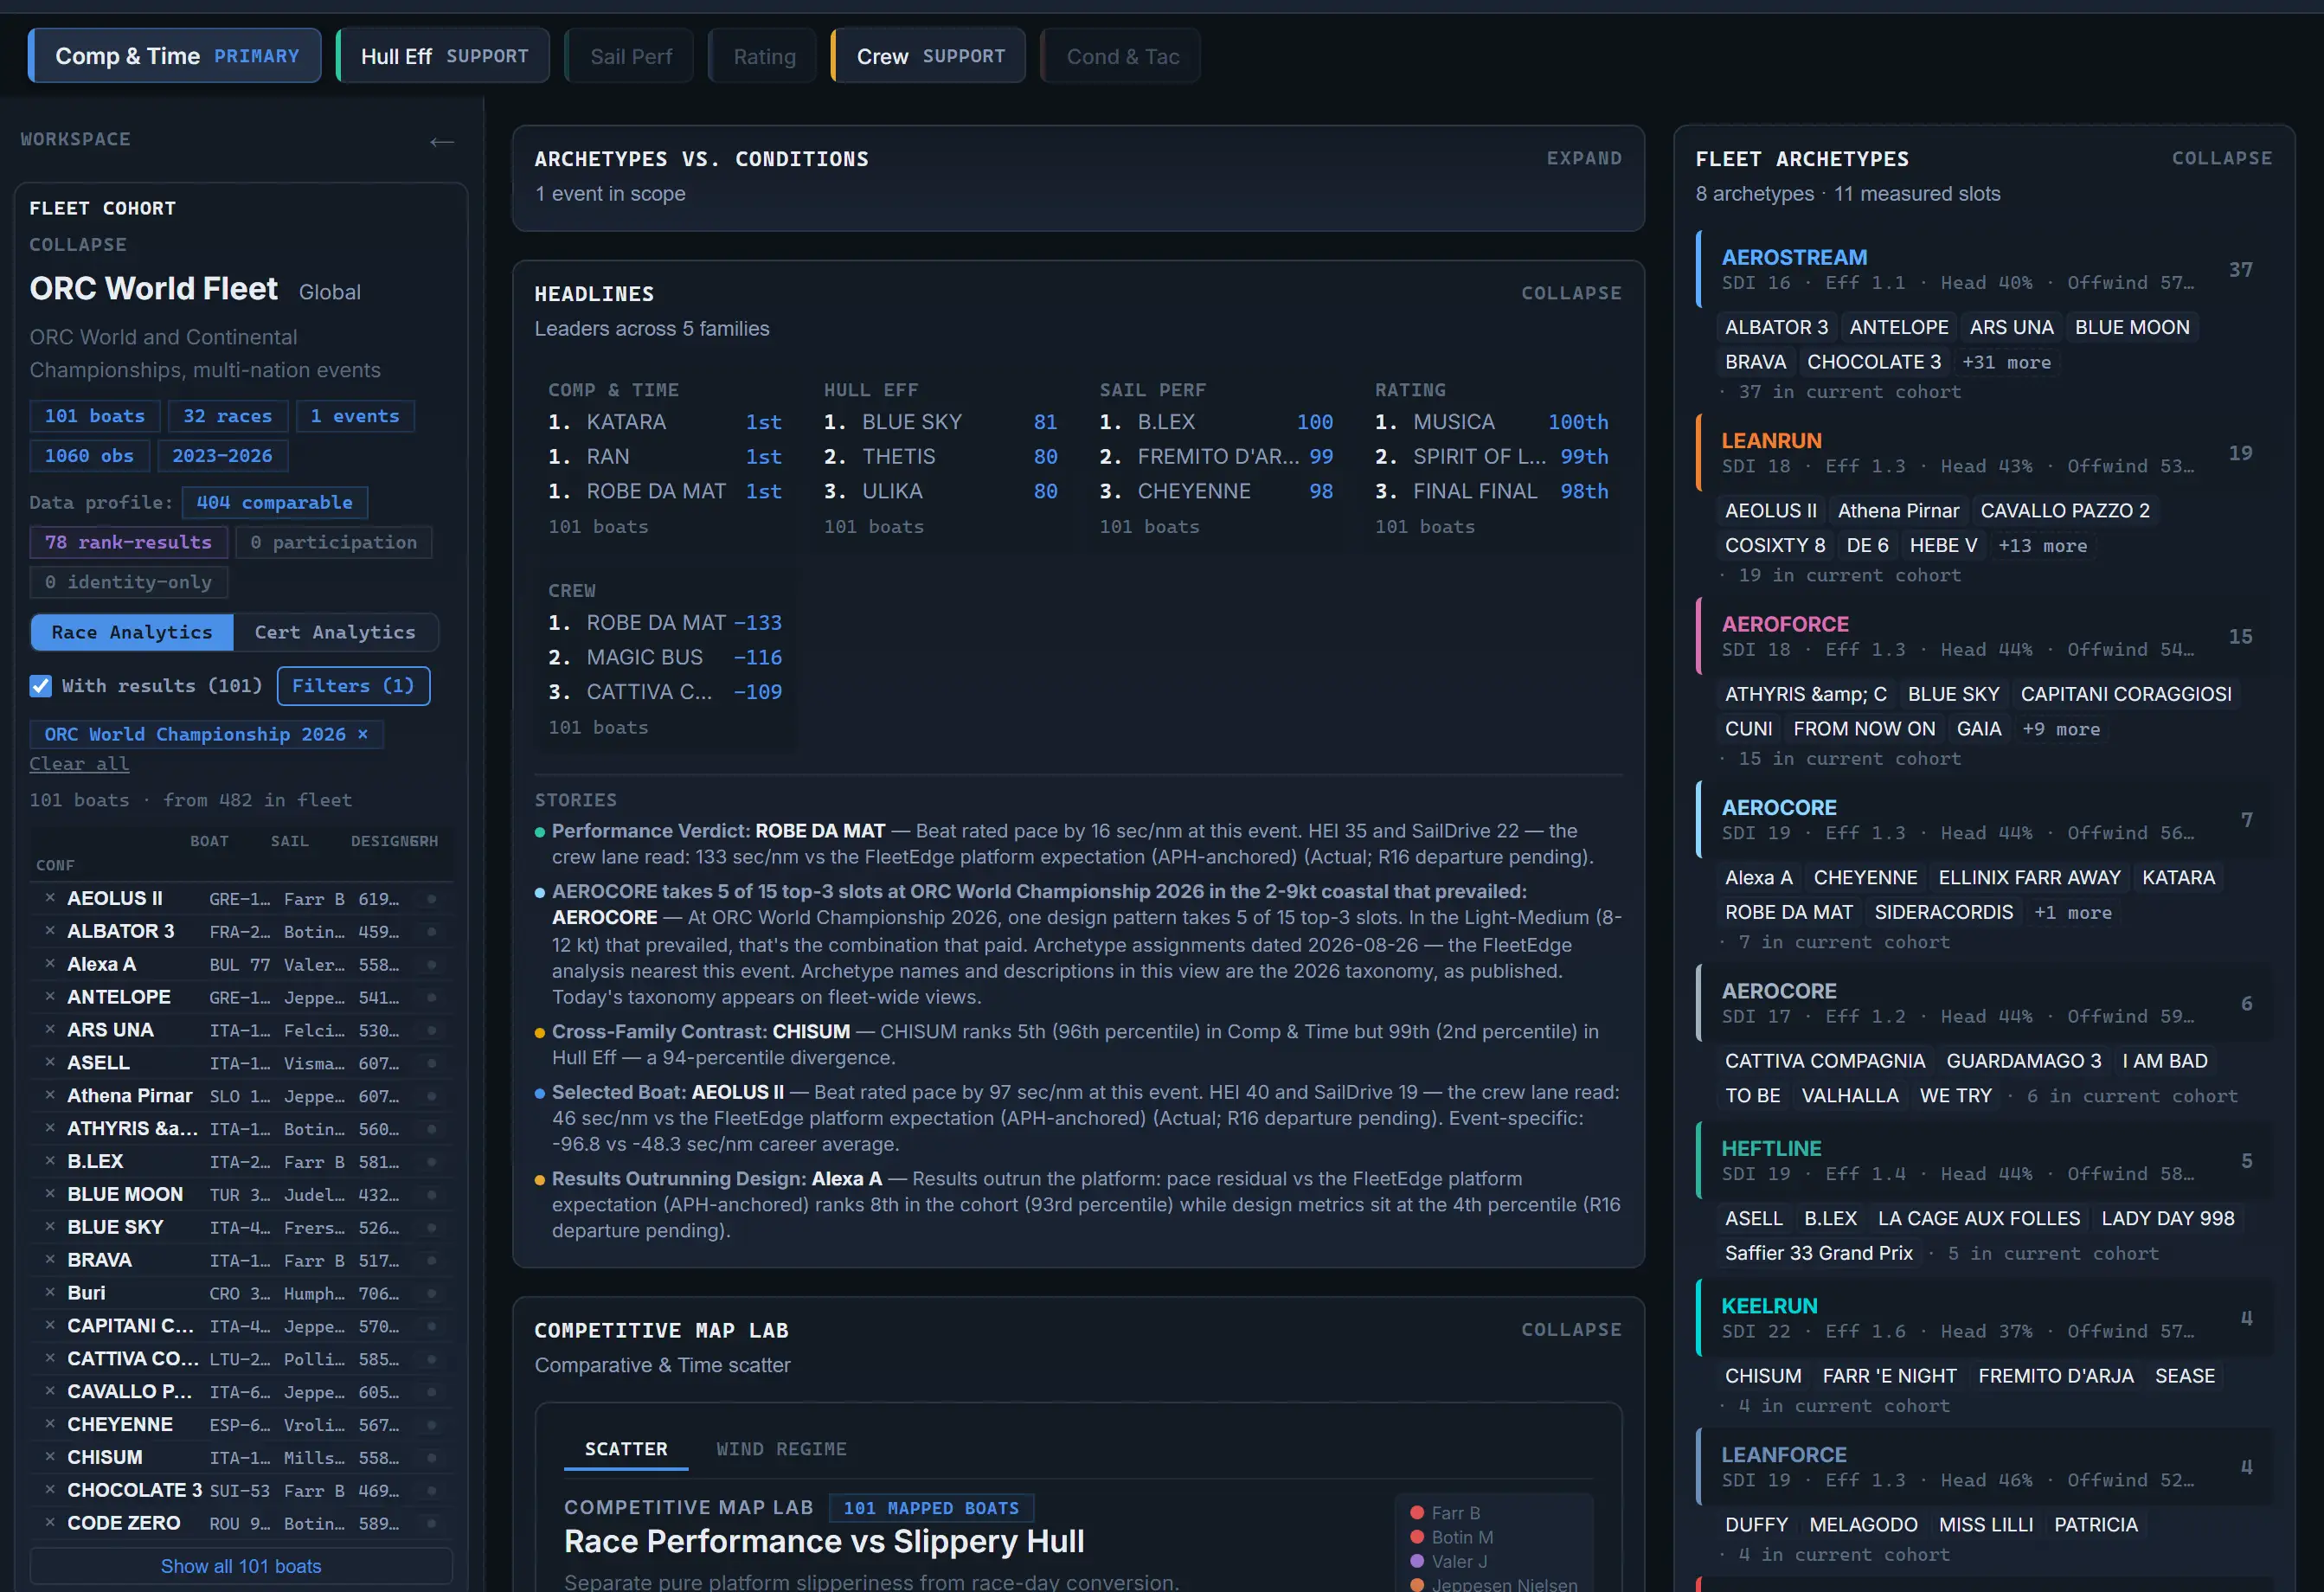Switch to the Wind Regime tab
The width and height of the screenshot is (2324, 1592).
click(x=781, y=1449)
